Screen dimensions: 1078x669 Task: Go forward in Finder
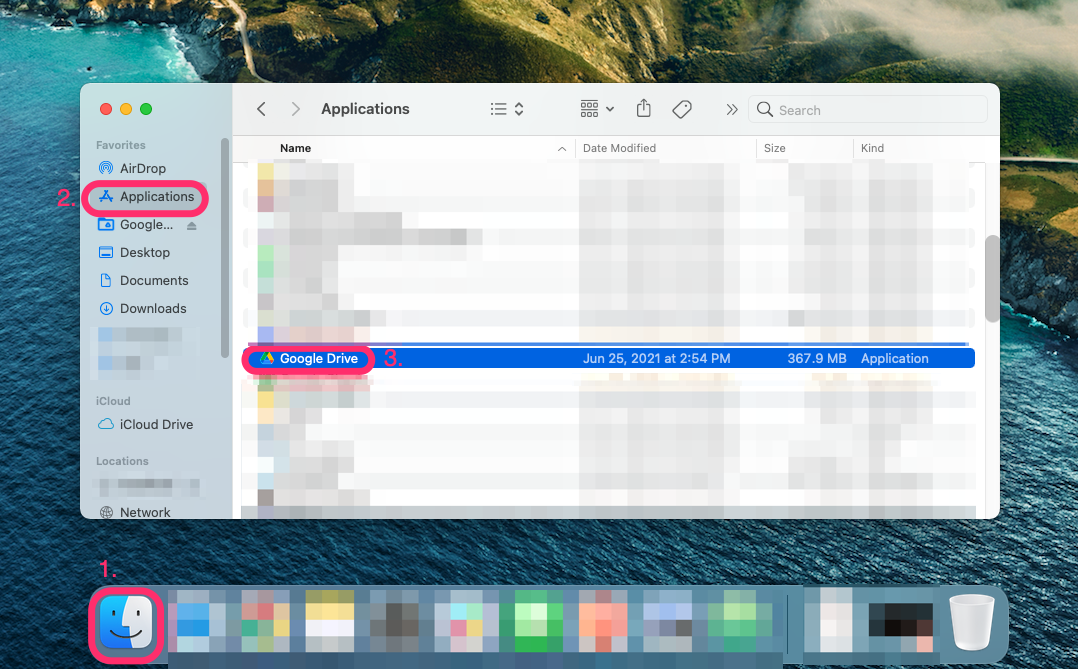tap(295, 109)
